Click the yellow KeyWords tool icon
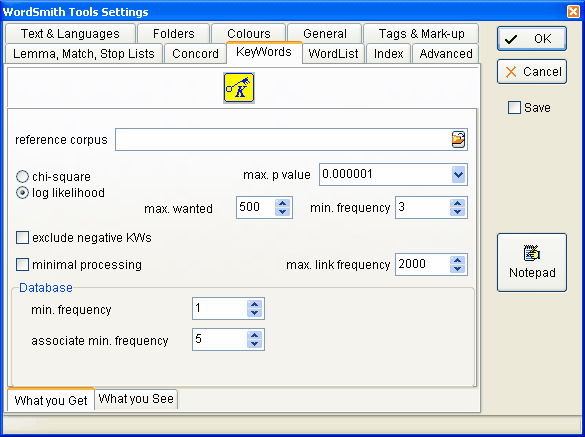 [239, 88]
